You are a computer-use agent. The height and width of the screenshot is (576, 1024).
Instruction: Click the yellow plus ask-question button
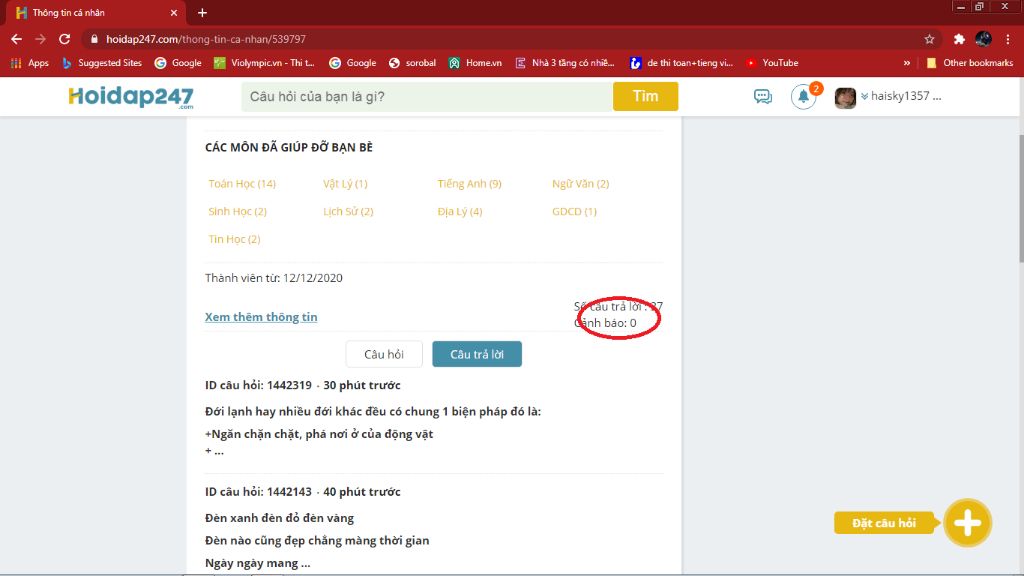pyautogui.click(x=967, y=523)
